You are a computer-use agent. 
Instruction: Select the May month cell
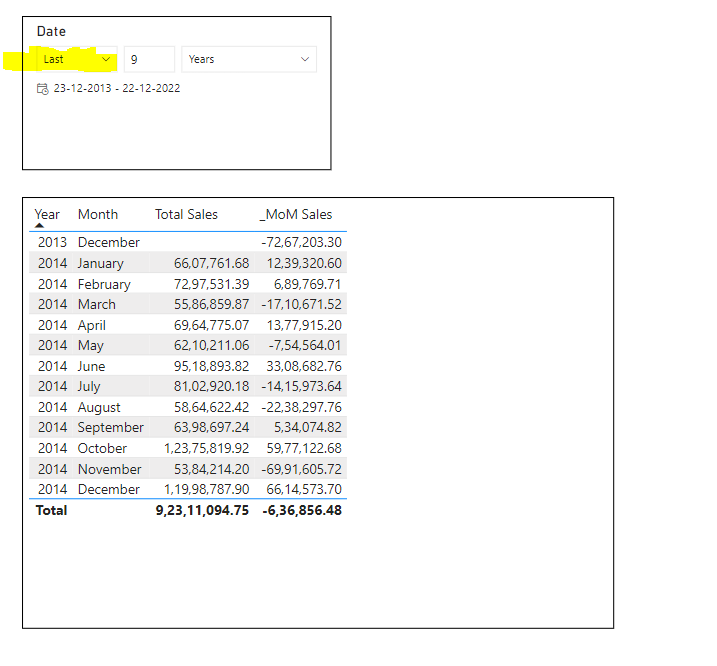tap(91, 346)
